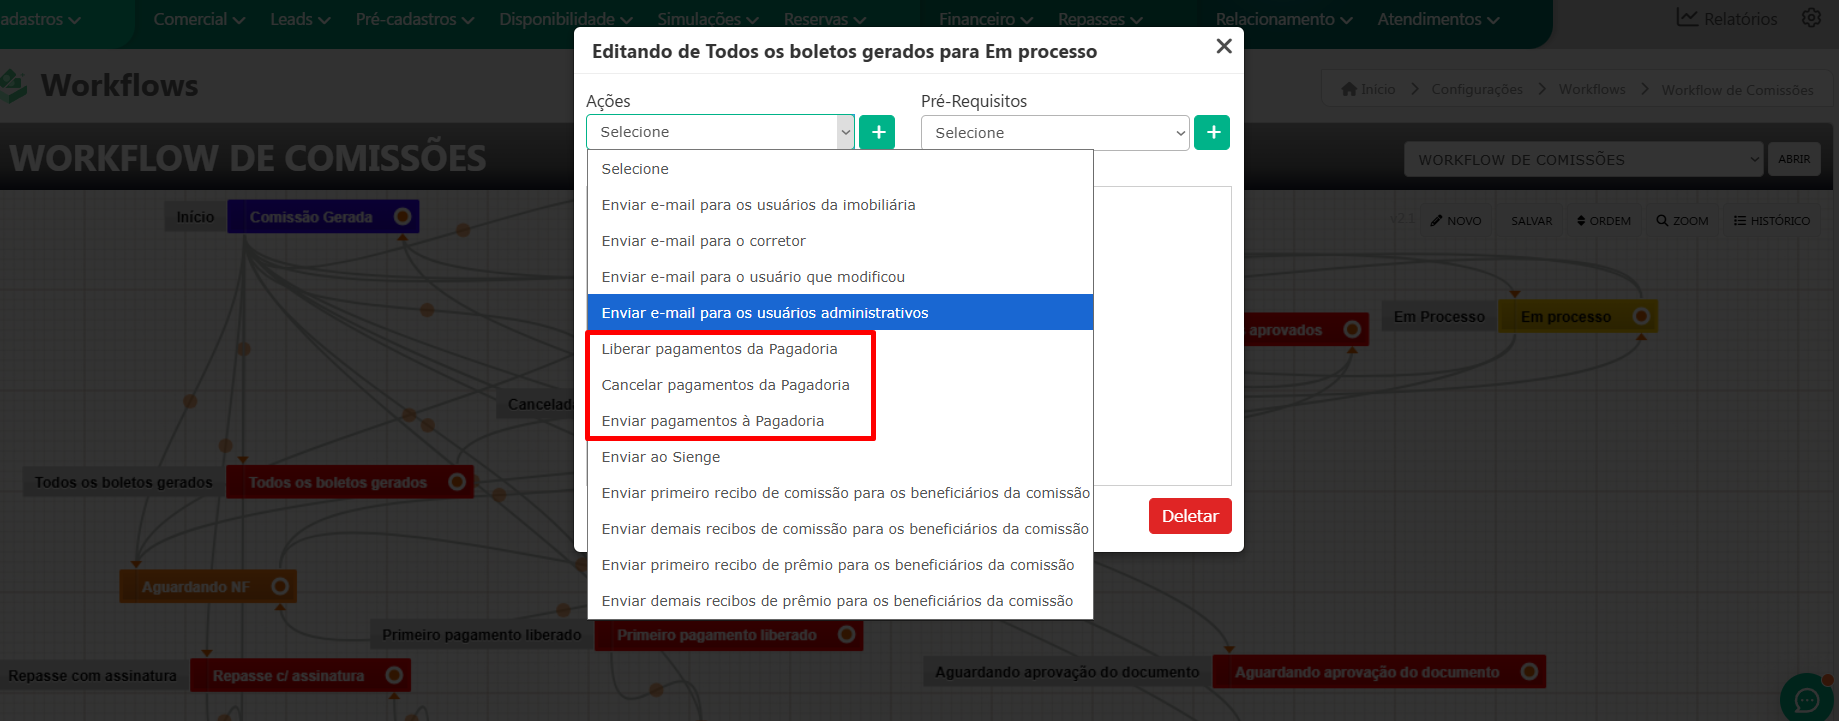Click the circle connector on Primeiro pagamento liberado node
This screenshot has width=1839, height=721.
click(846, 634)
